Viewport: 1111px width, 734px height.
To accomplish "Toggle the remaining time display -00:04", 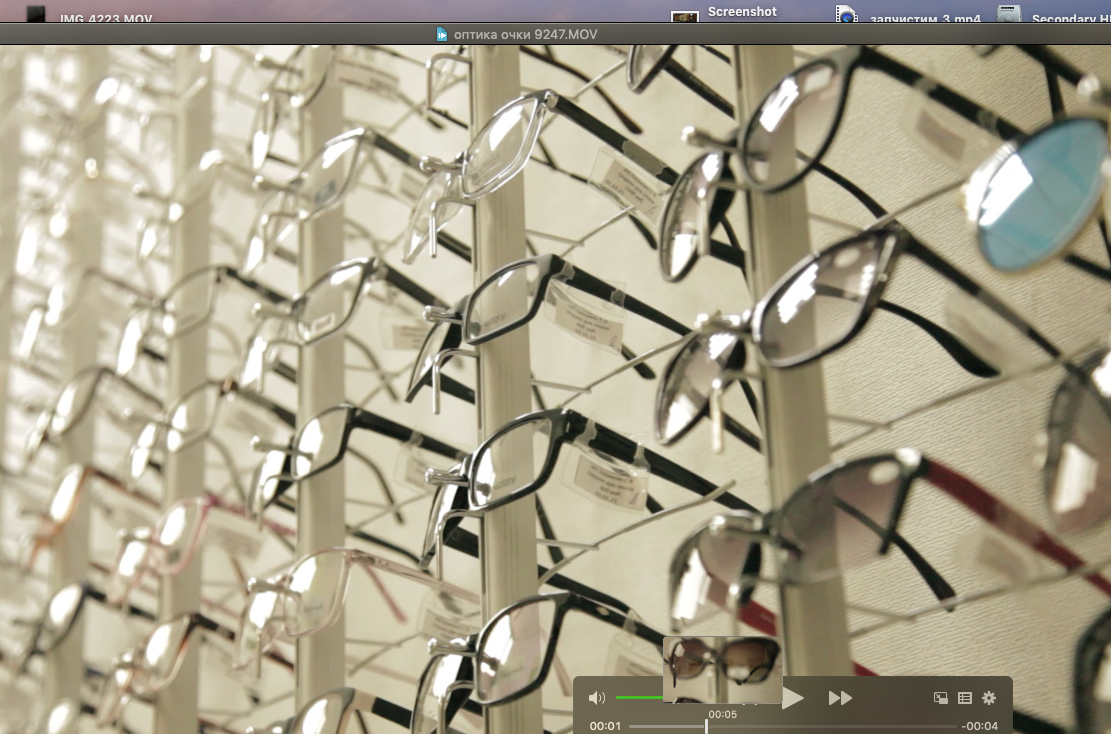I will click(x=980, y=726).
